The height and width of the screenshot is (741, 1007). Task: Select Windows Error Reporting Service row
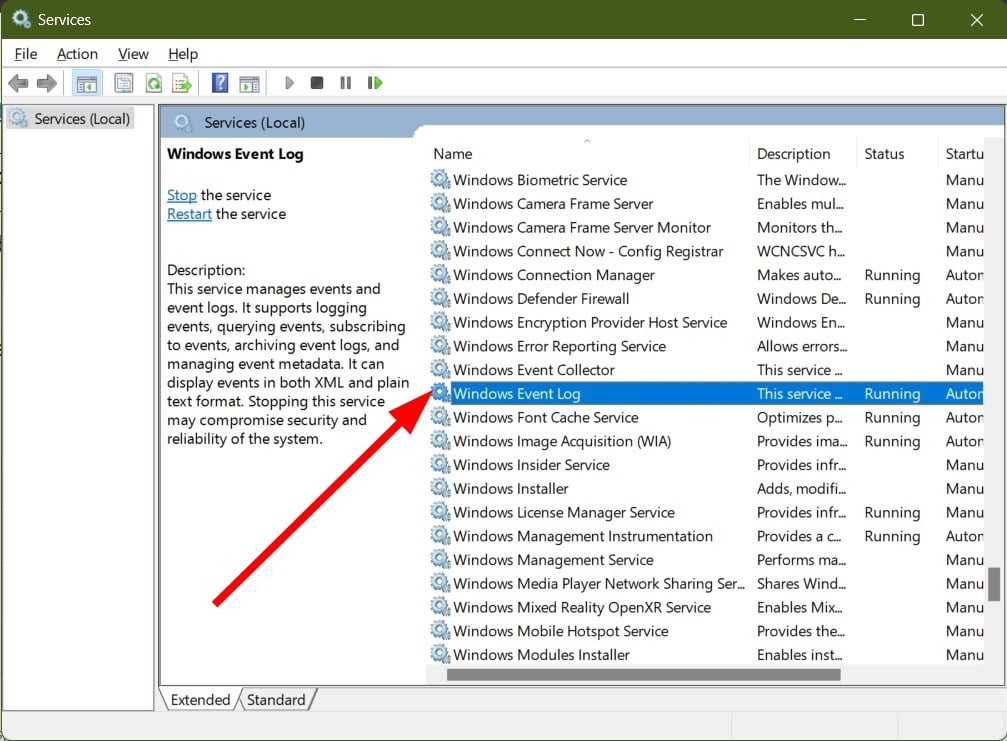[706, 345]
